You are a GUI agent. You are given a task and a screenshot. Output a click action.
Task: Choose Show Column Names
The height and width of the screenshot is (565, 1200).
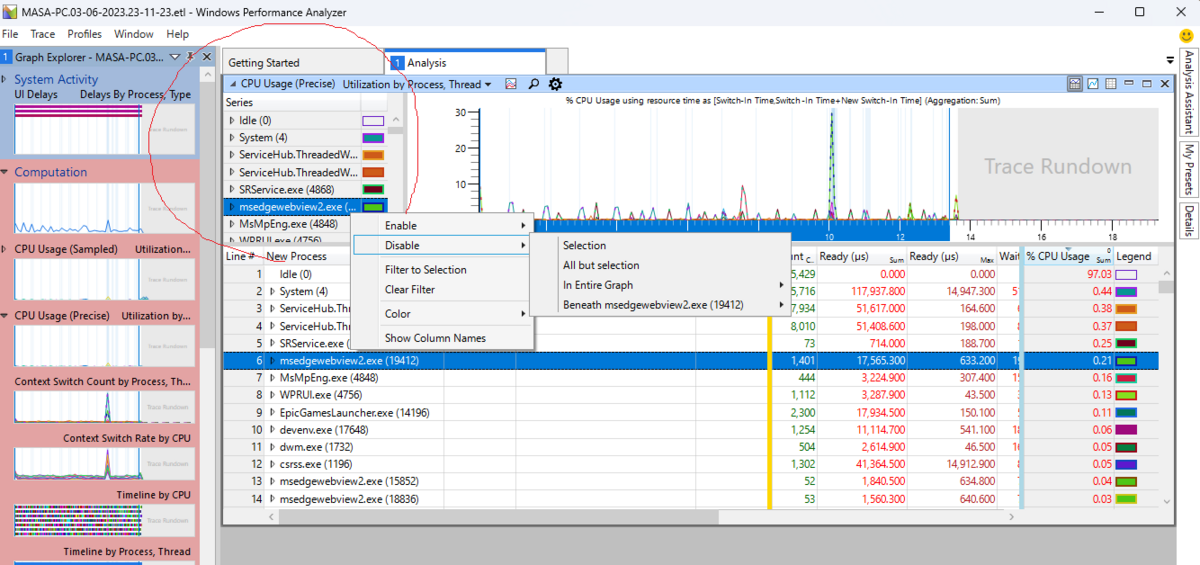click(x=442, y=338)
